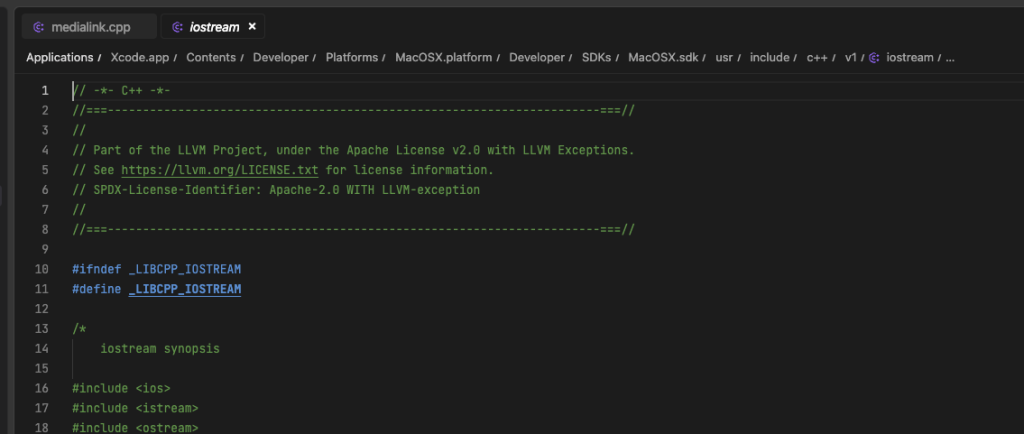Expand the MacOSX.platform breadcrumb
Viewport: 1024px width, 434px height.
443,57
